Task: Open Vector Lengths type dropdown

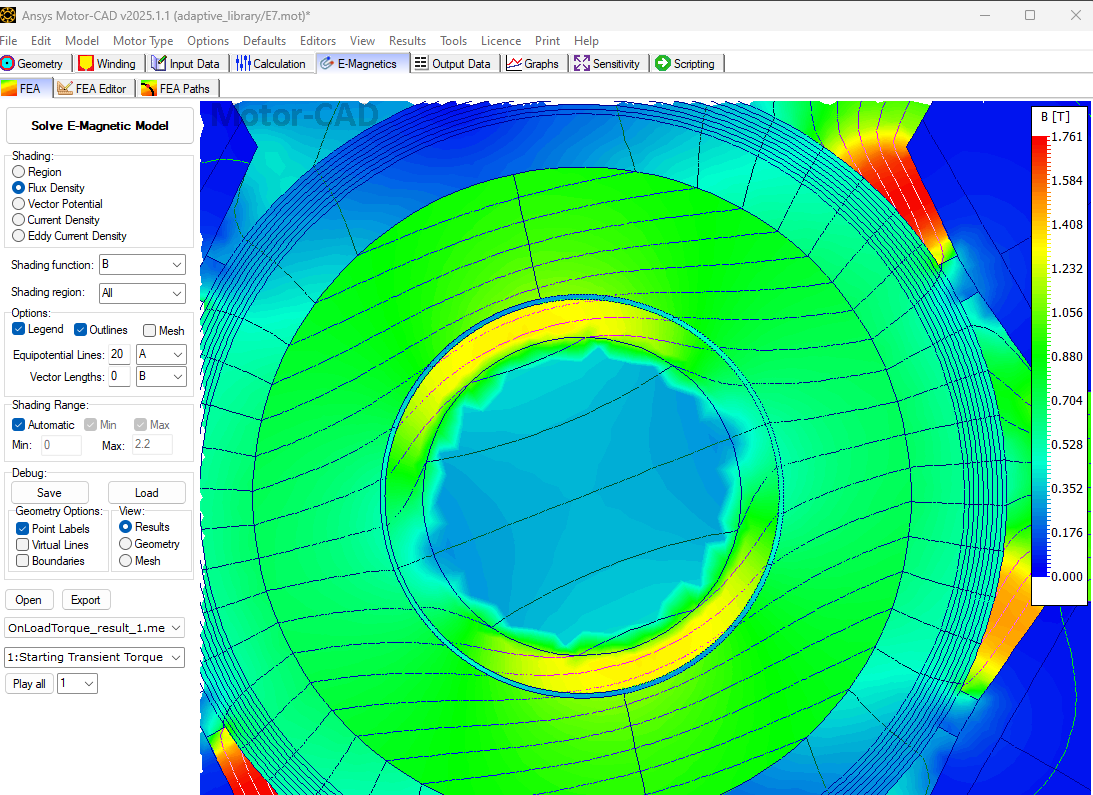Action: (x=161, y=377)
